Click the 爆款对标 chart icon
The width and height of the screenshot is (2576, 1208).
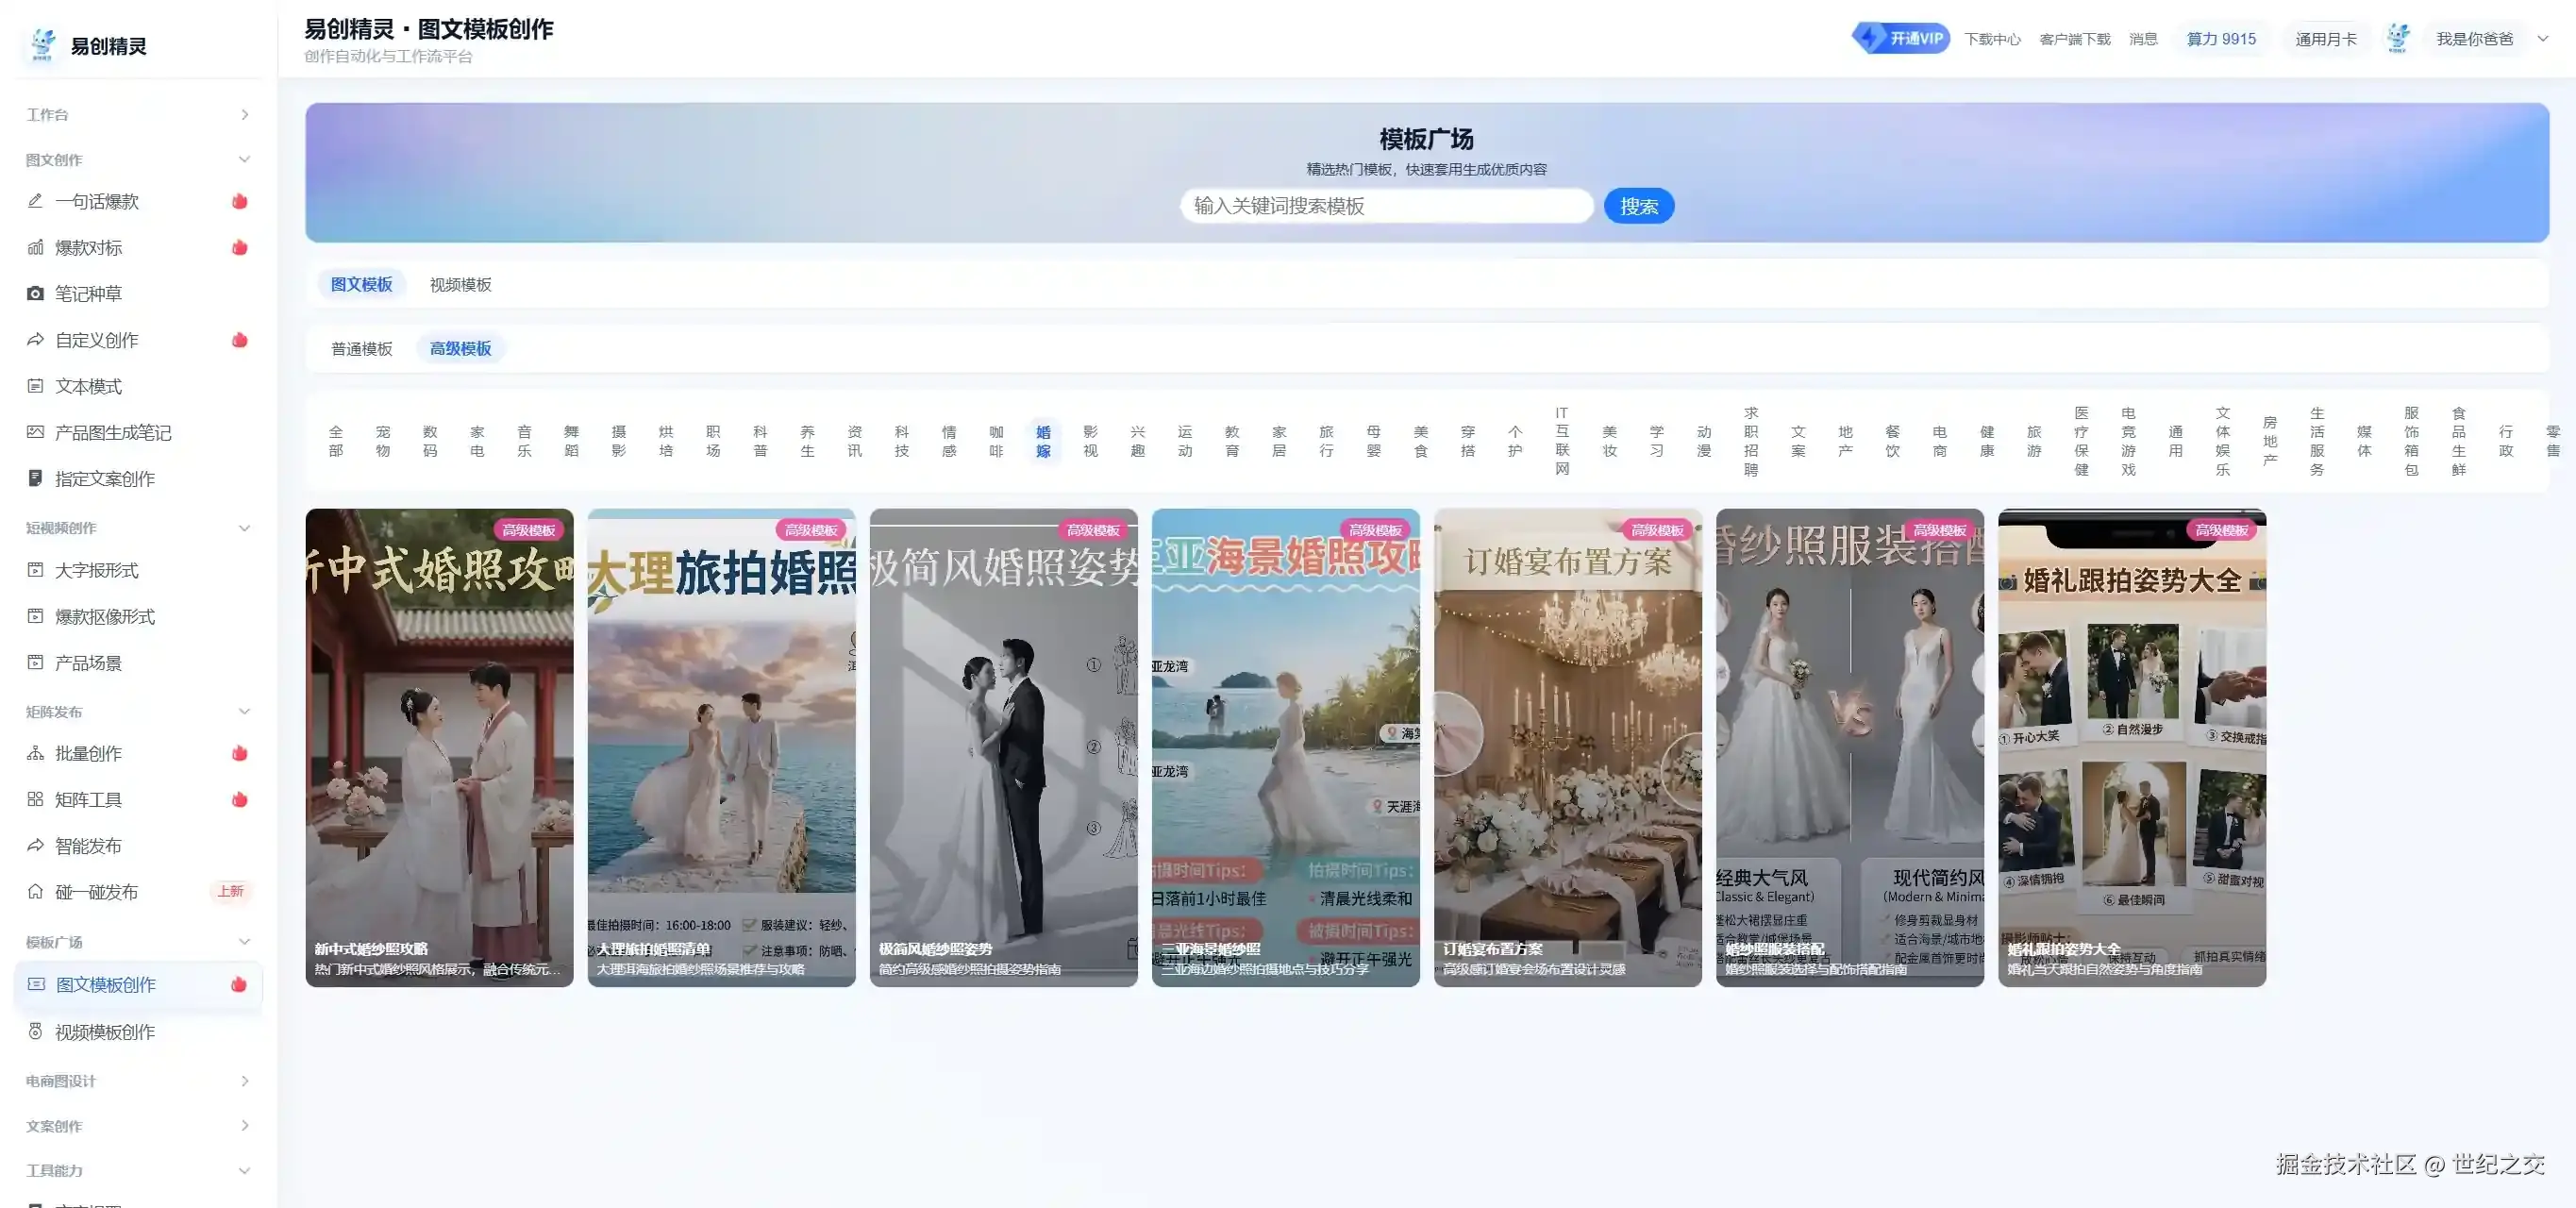point(35,247)
